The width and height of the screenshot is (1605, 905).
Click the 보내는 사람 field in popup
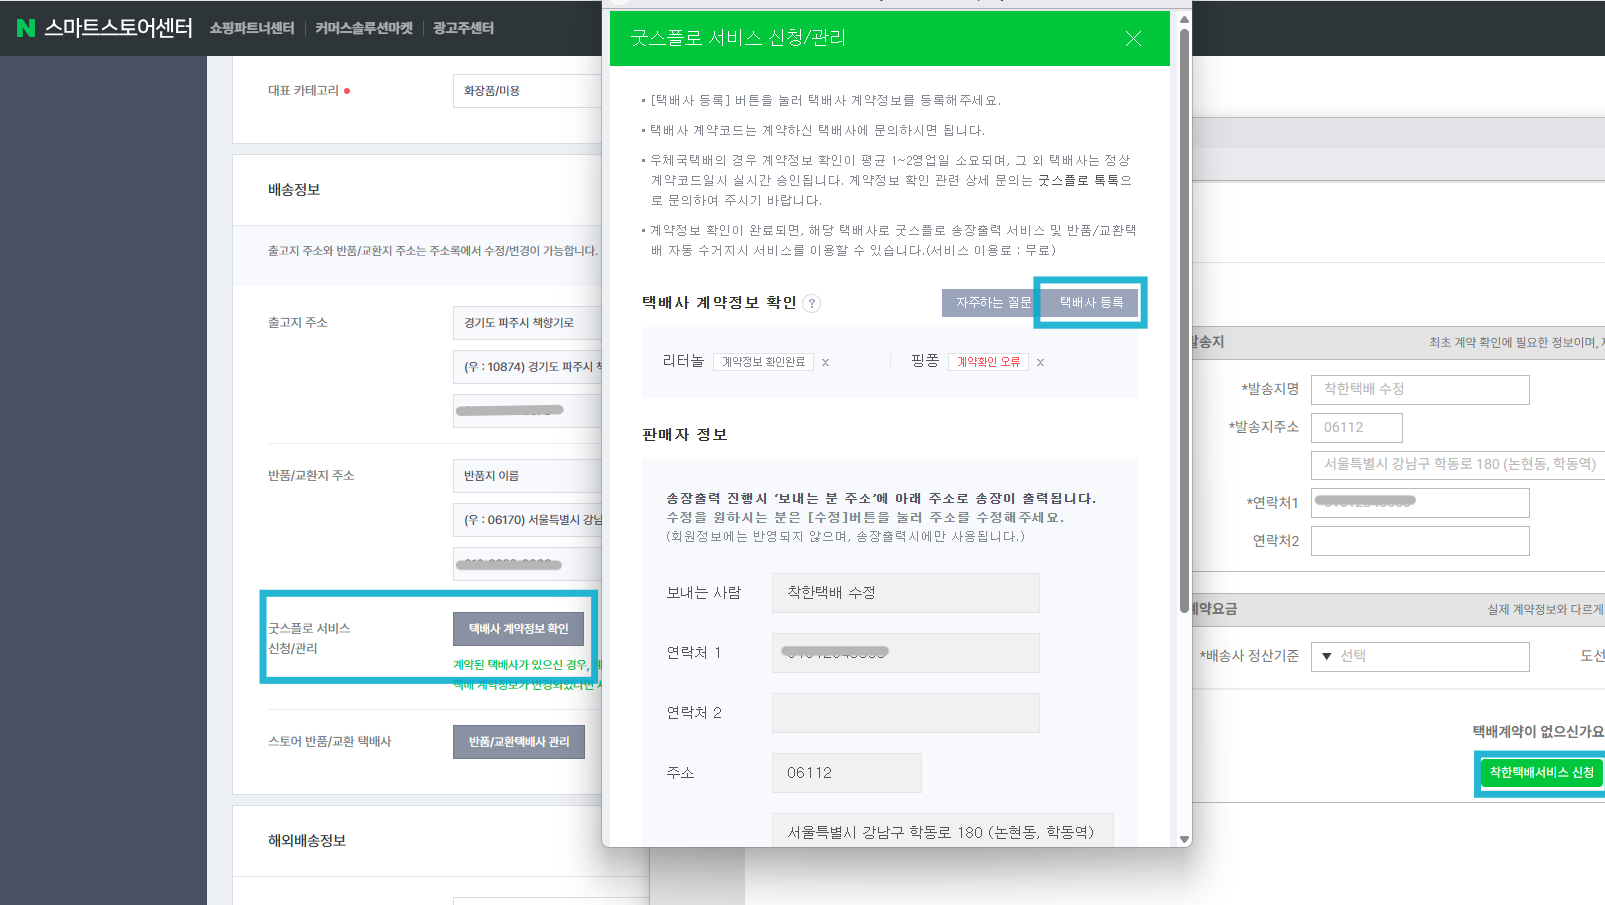tap(905, 593)
